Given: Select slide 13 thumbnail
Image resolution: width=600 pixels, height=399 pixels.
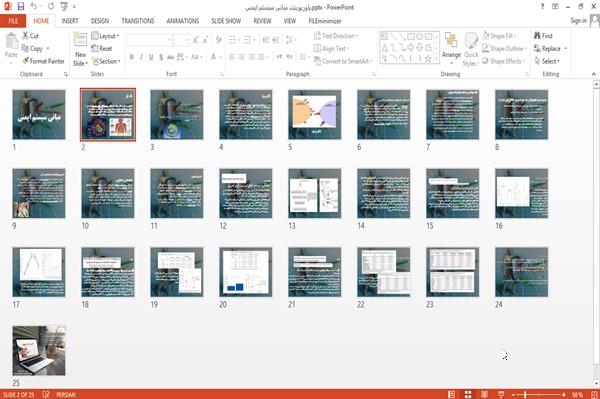Looking at the screenshot, I should pos(315,193).
